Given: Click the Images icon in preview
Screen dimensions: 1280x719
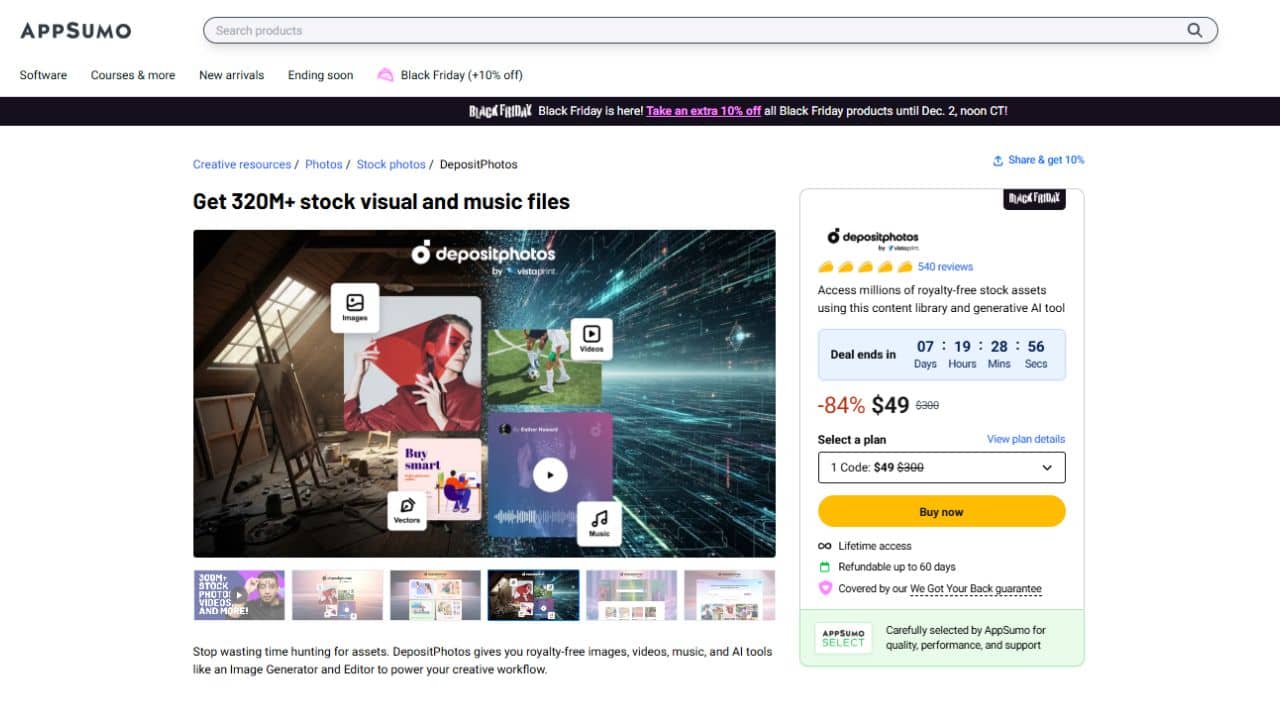Looking at the screenshot, I should pos(355,303).
